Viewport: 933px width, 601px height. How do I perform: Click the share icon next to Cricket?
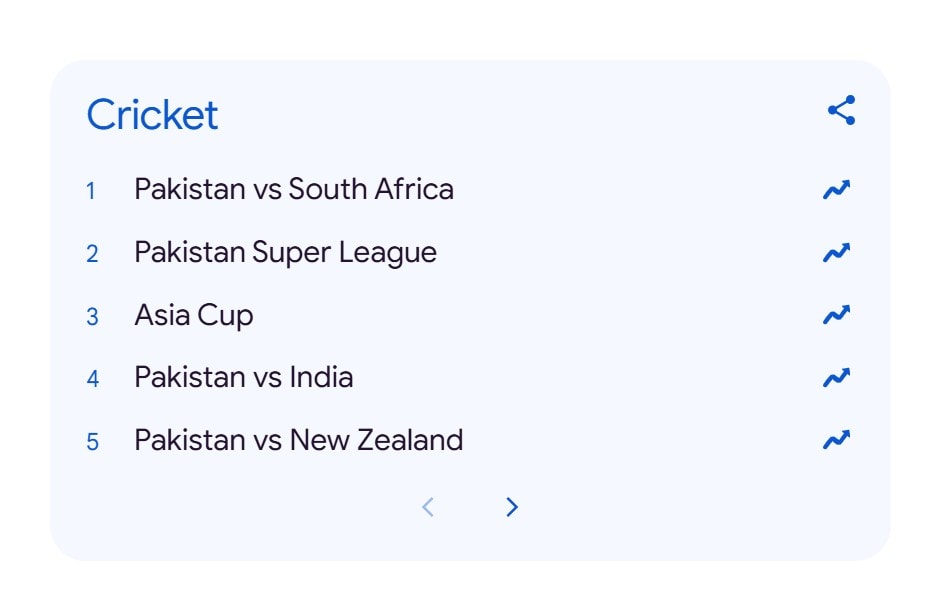pyautogui.click(x=840, y=110)
